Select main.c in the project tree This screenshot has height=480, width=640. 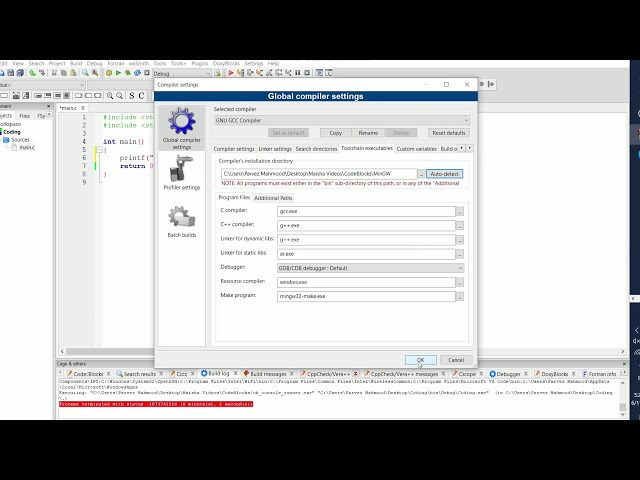[x=27, y=147]
